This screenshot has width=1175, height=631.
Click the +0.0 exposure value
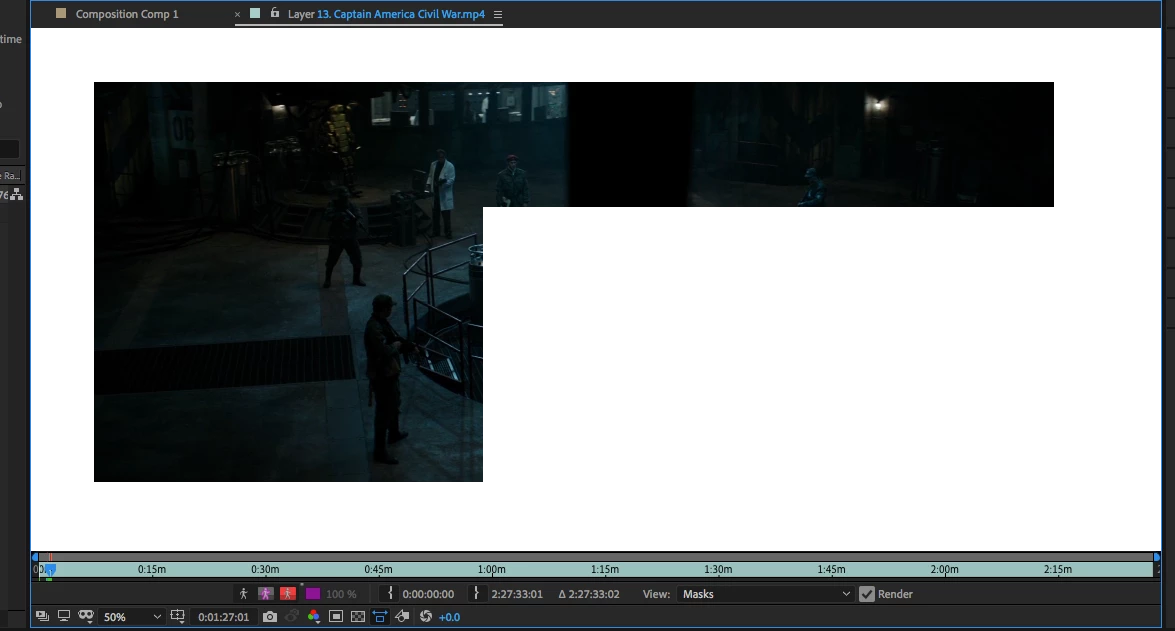(450, 617)
